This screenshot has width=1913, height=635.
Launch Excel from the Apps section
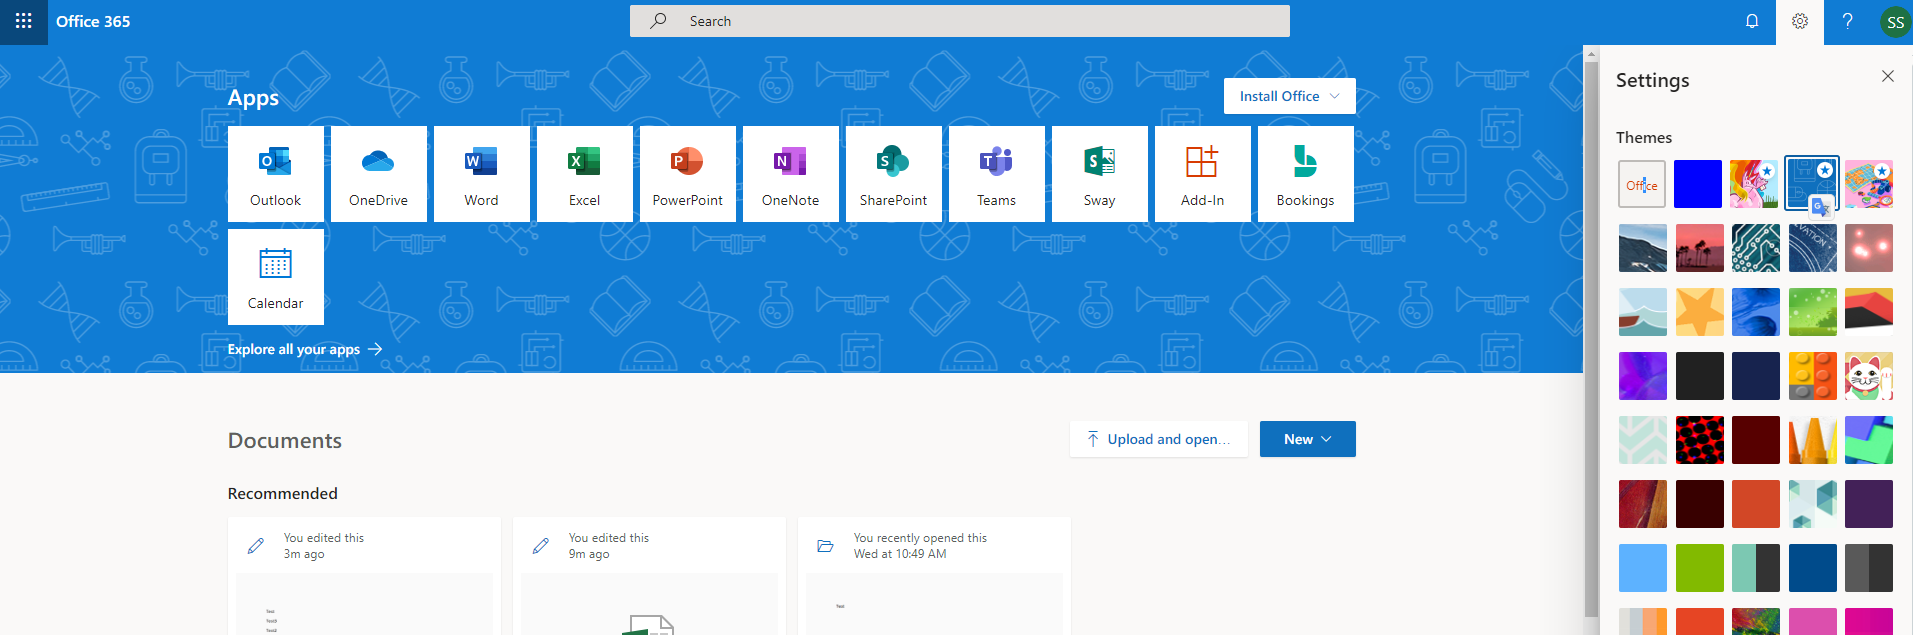click(x=585, y=174)
